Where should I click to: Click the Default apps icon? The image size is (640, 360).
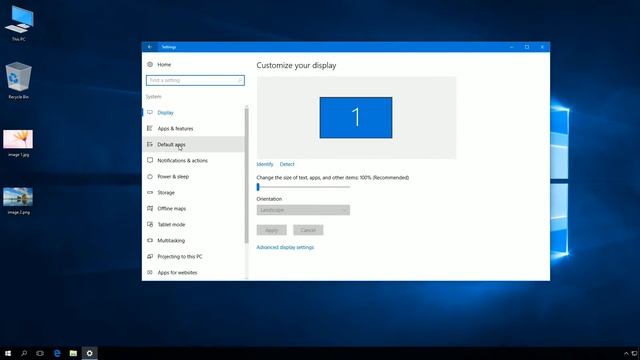coord(150,144)
